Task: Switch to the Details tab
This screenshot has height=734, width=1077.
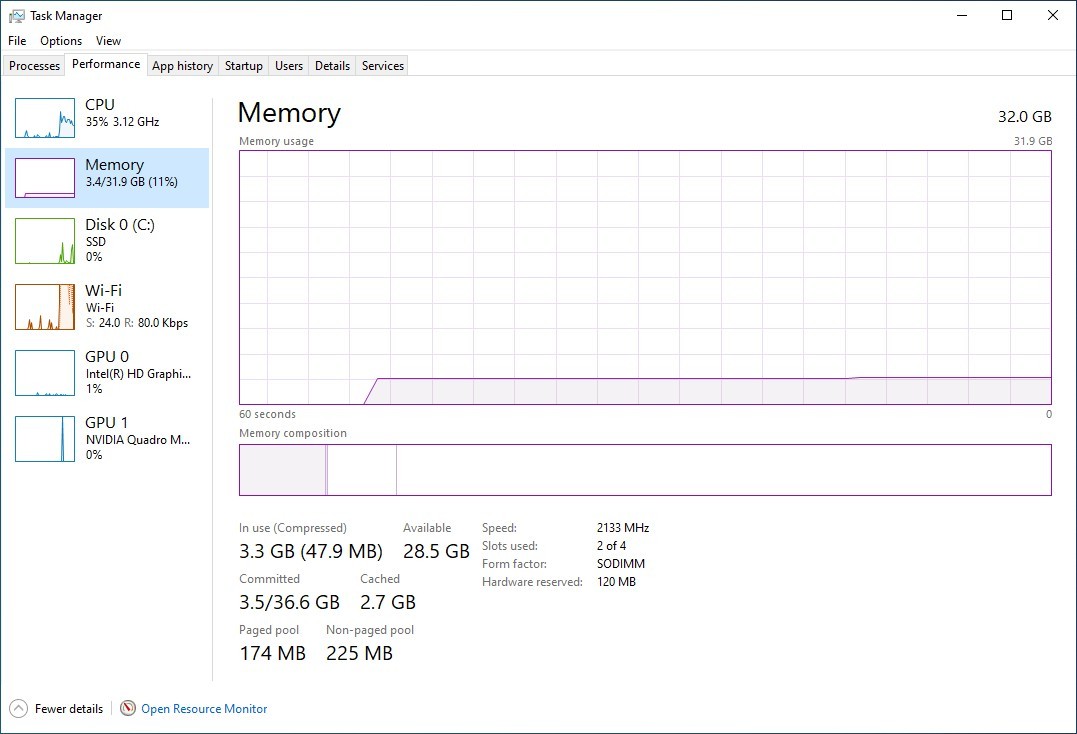Action: pos(332,66)
